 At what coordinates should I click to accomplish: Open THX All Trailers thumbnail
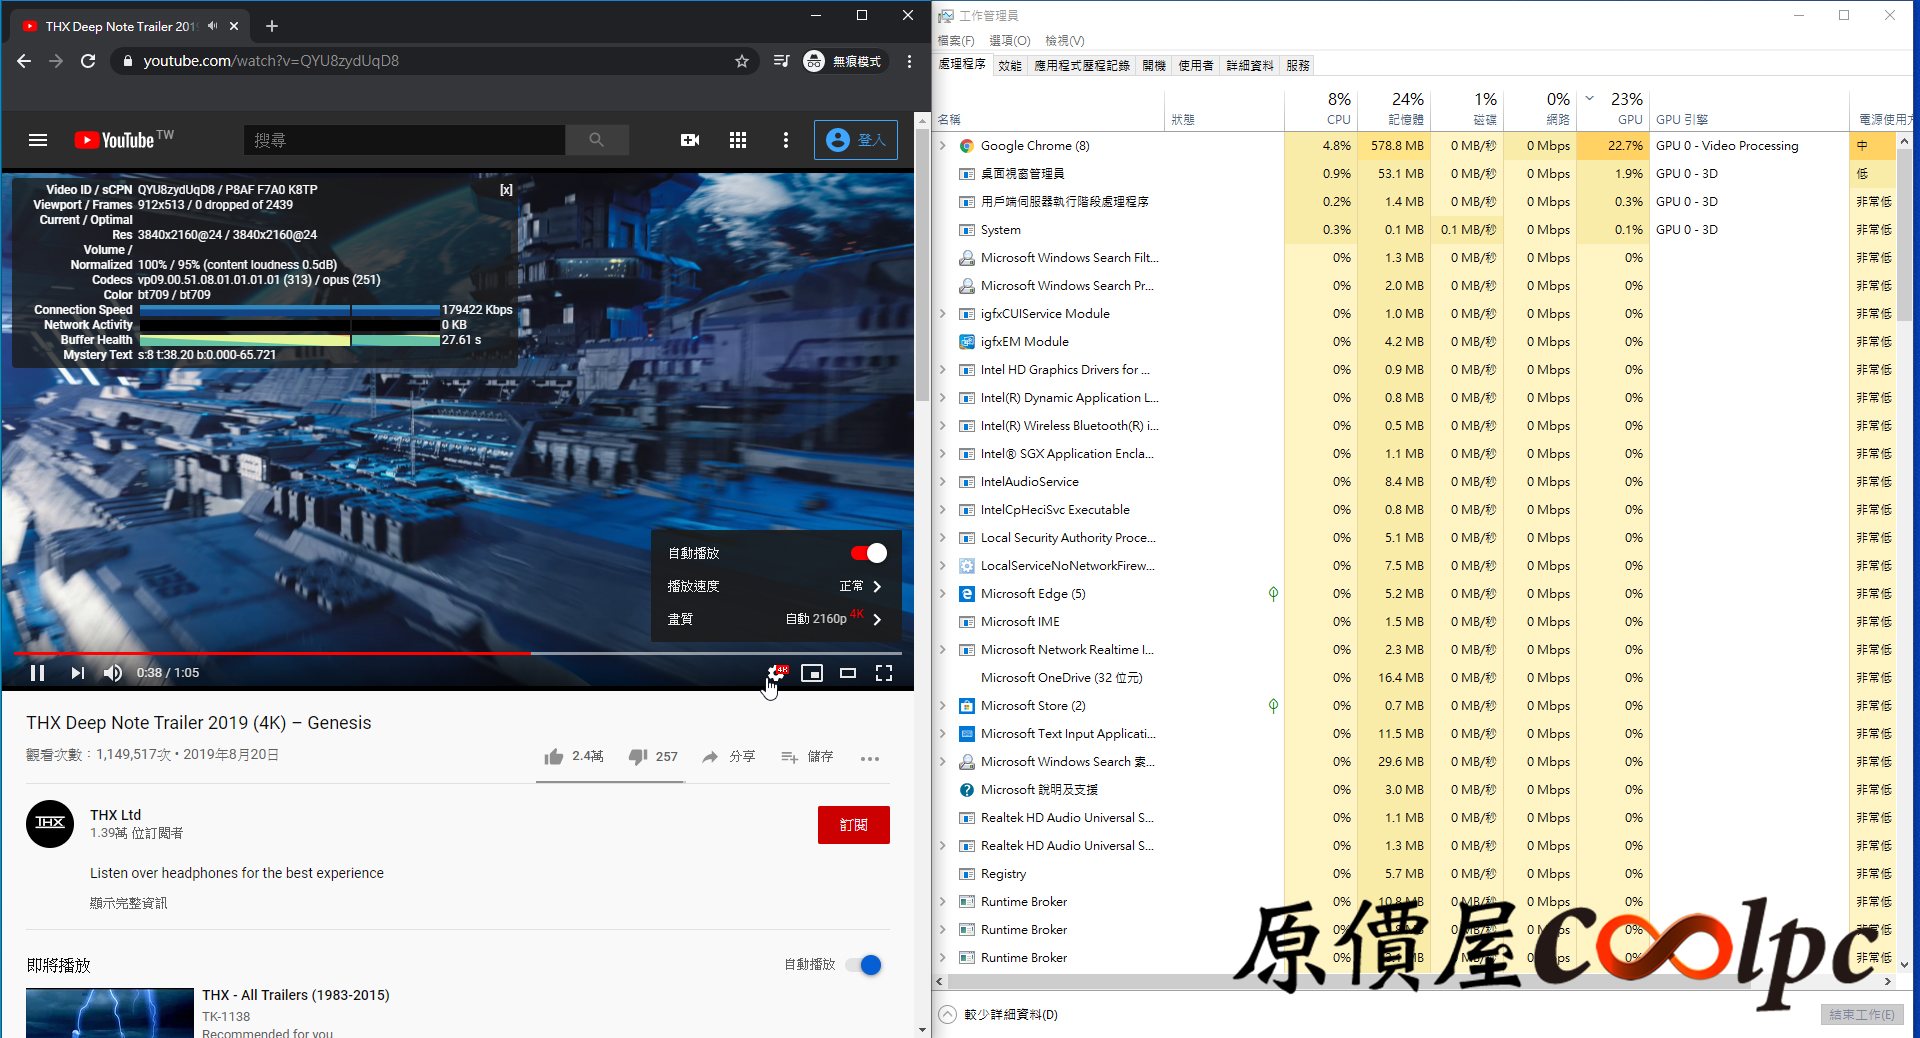(110, 1013)
